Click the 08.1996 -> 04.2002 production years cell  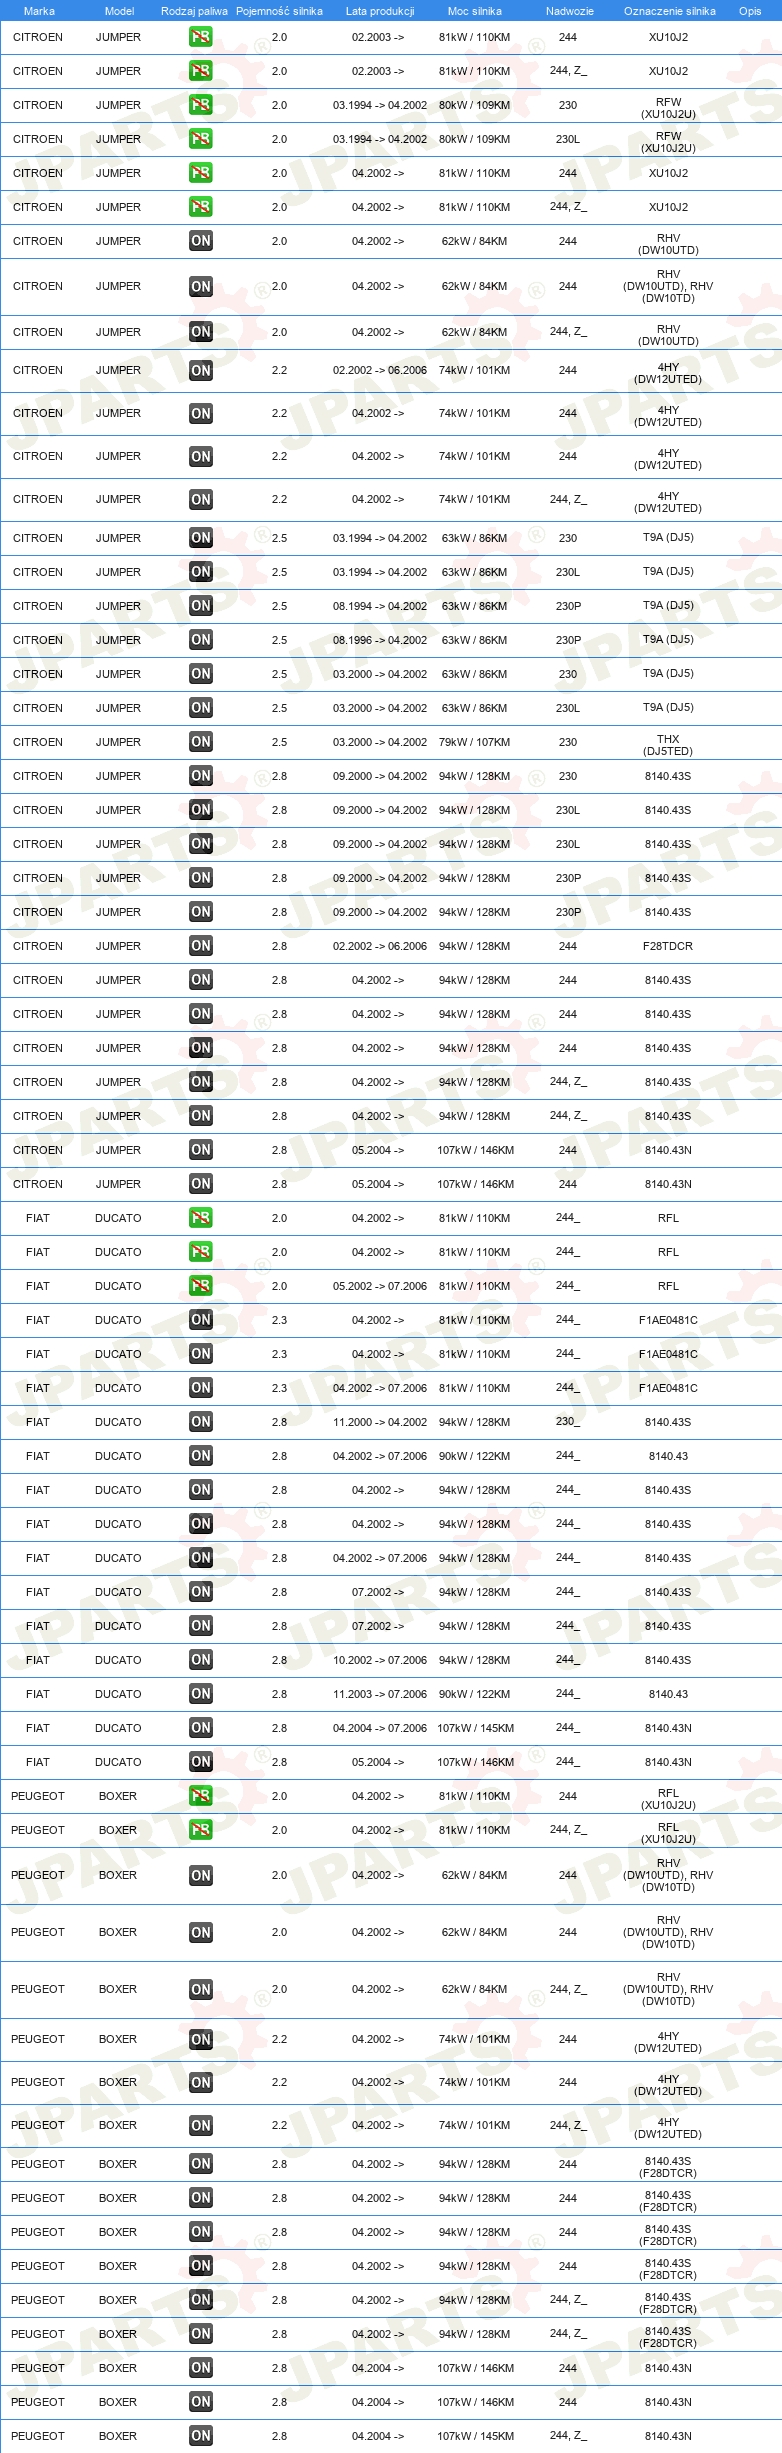(380, 640)
